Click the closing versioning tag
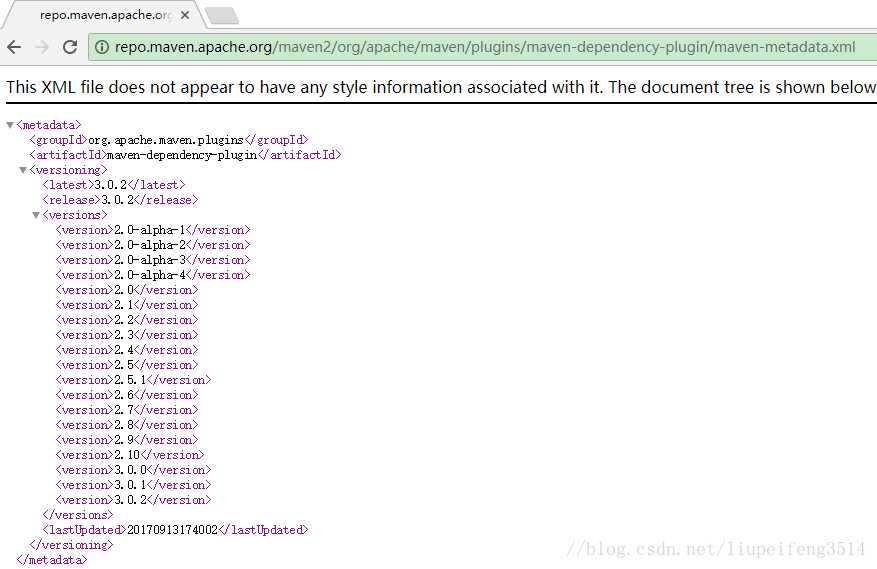877x569 pixels. [71, 545]
